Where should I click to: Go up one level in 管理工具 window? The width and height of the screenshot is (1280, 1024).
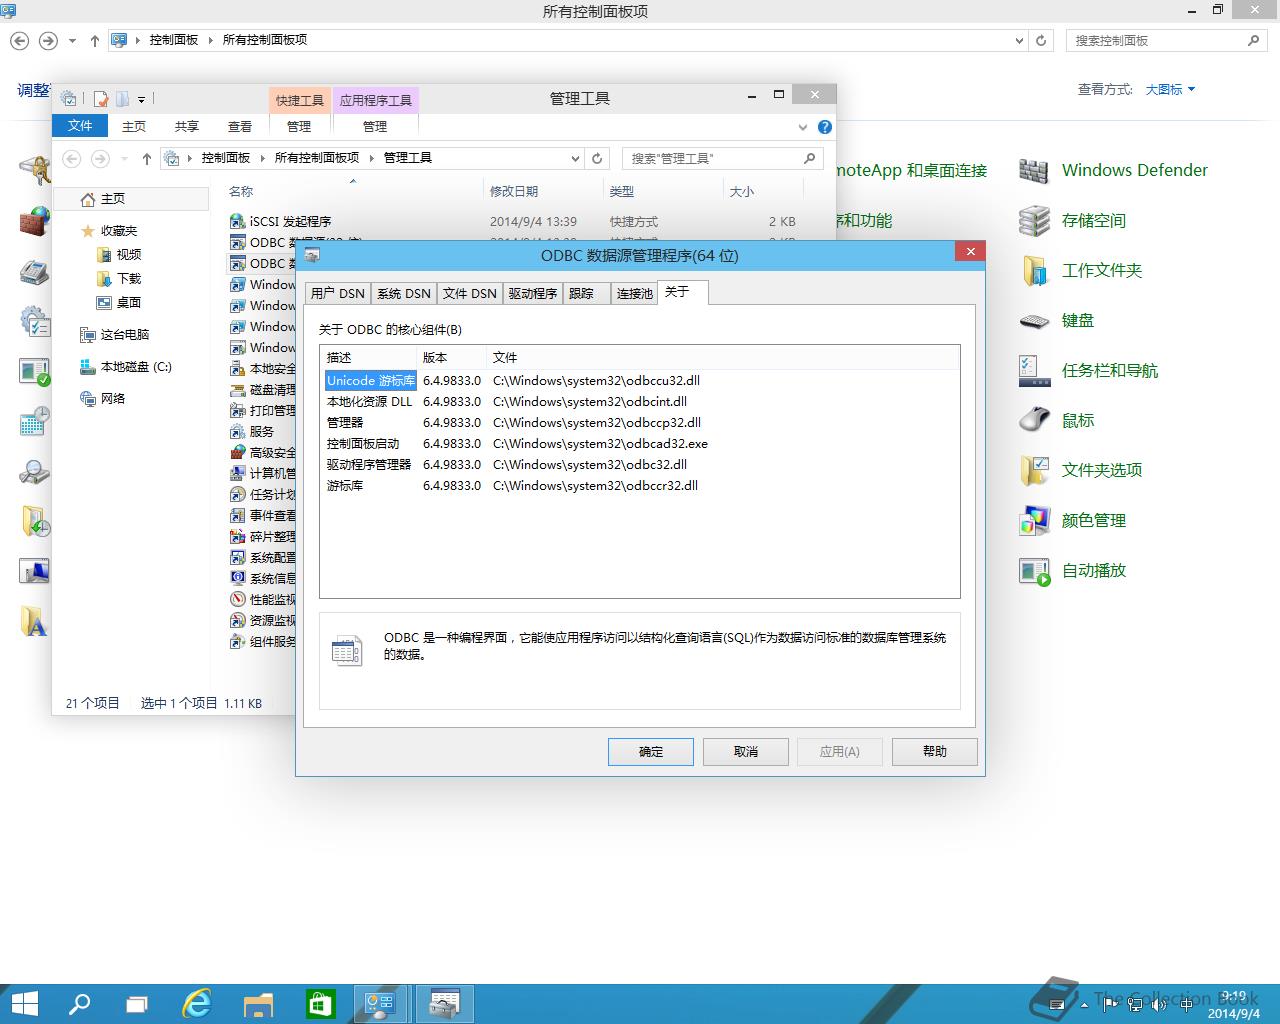coord(147,158)
